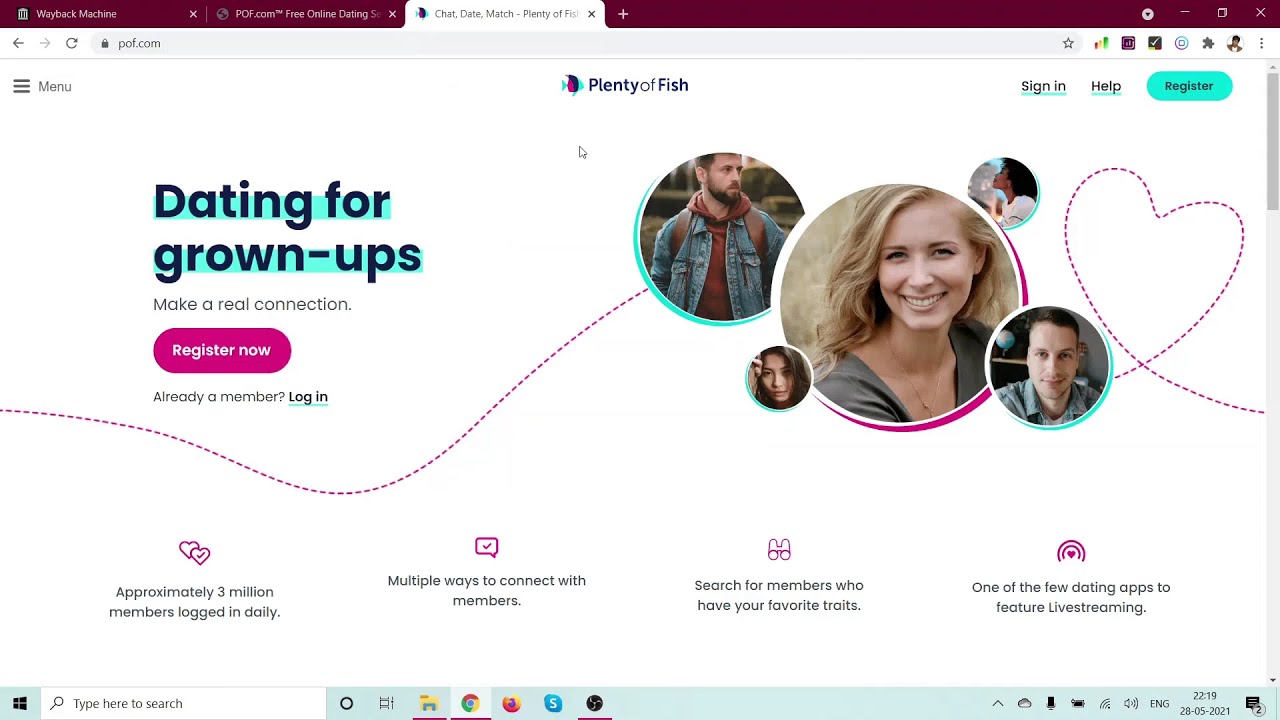This screenshot has height=720, width=1280.
Task: Click 'Multiple ways to connect with members' text
Action: (x=487, y=590)
